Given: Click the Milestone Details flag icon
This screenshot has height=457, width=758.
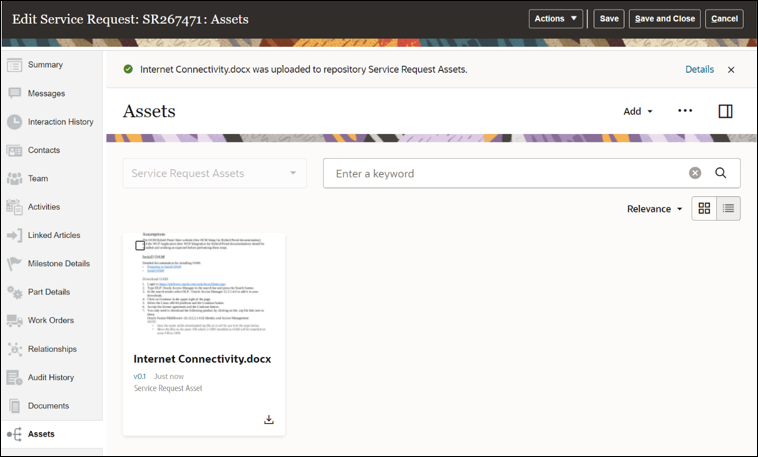Looking at the screenshot, I should (15, 264).
